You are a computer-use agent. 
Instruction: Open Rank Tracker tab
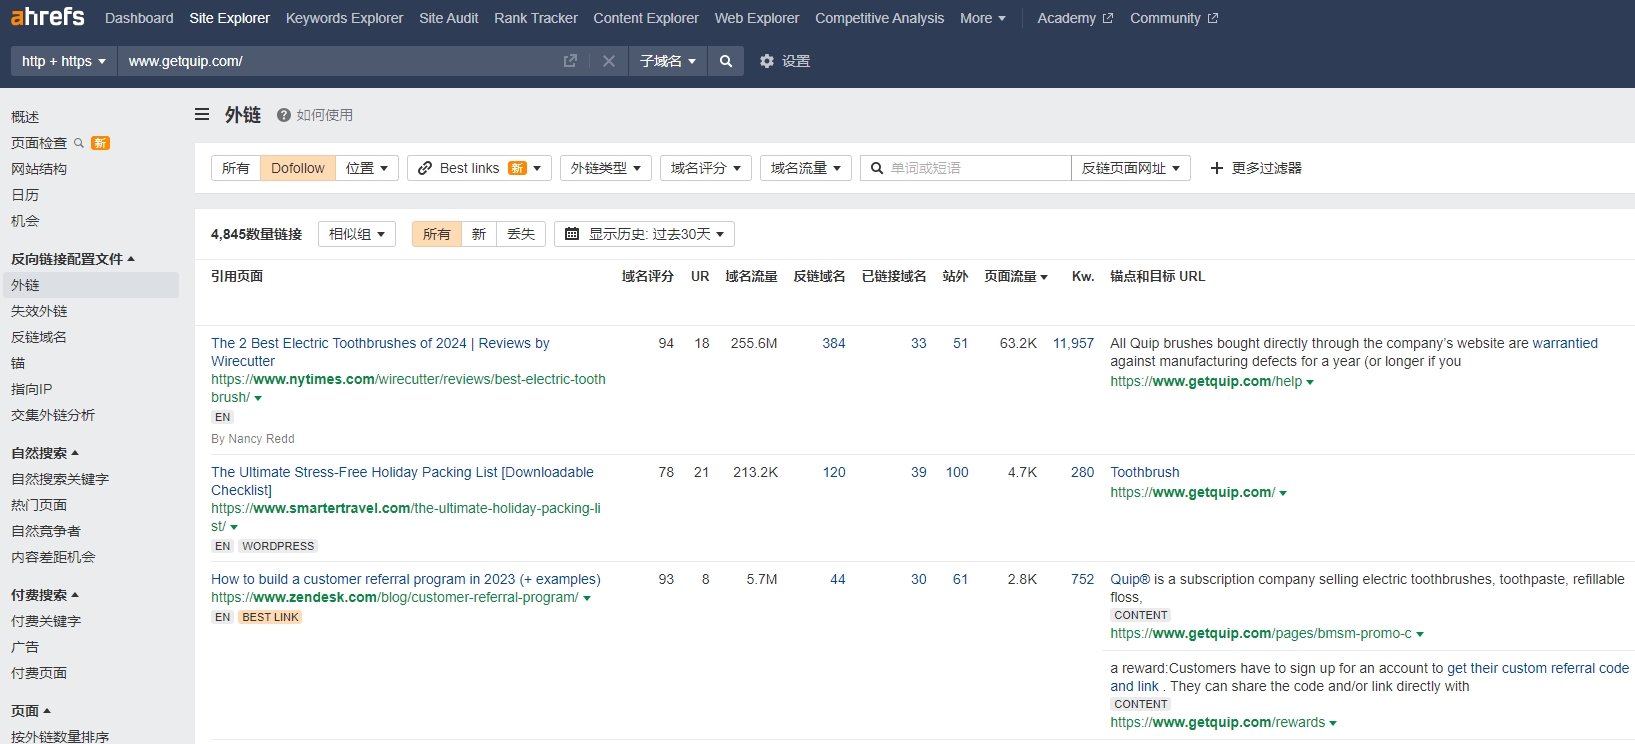pos(536,18)
